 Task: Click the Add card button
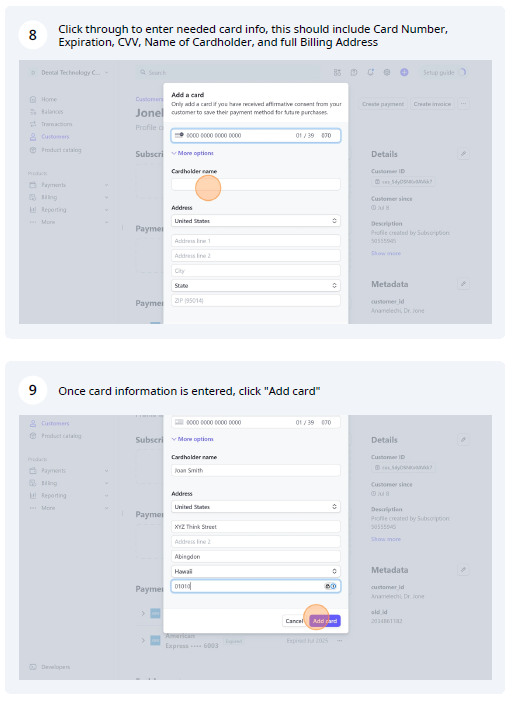(325, 621)
